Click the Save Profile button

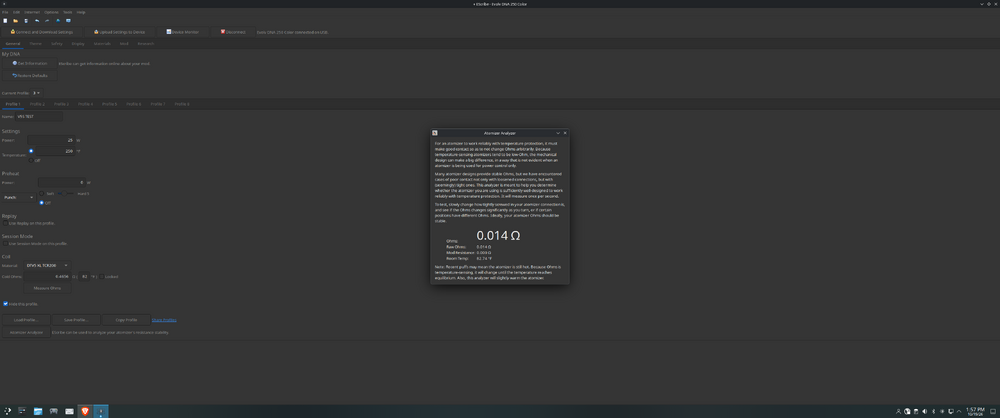coord(76,320)
